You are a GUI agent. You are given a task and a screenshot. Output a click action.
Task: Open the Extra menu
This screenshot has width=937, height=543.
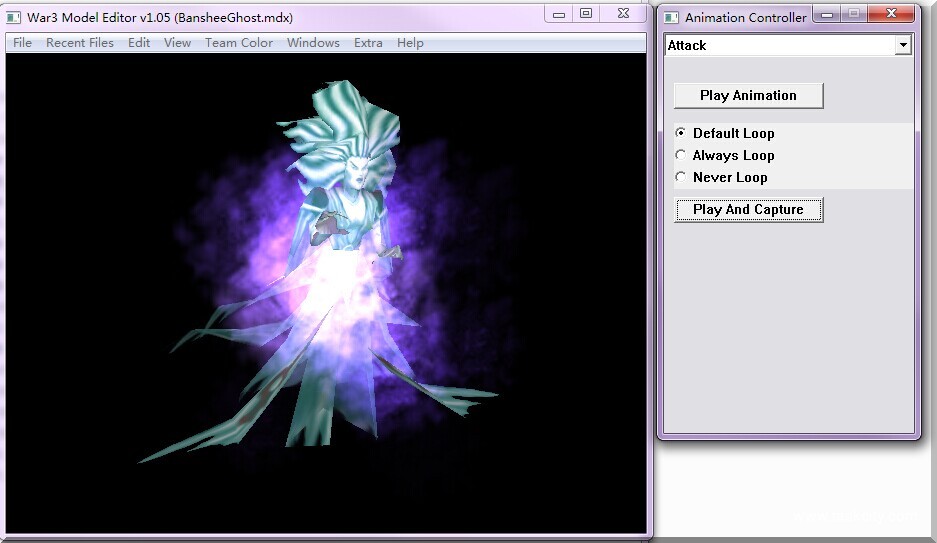368,43
